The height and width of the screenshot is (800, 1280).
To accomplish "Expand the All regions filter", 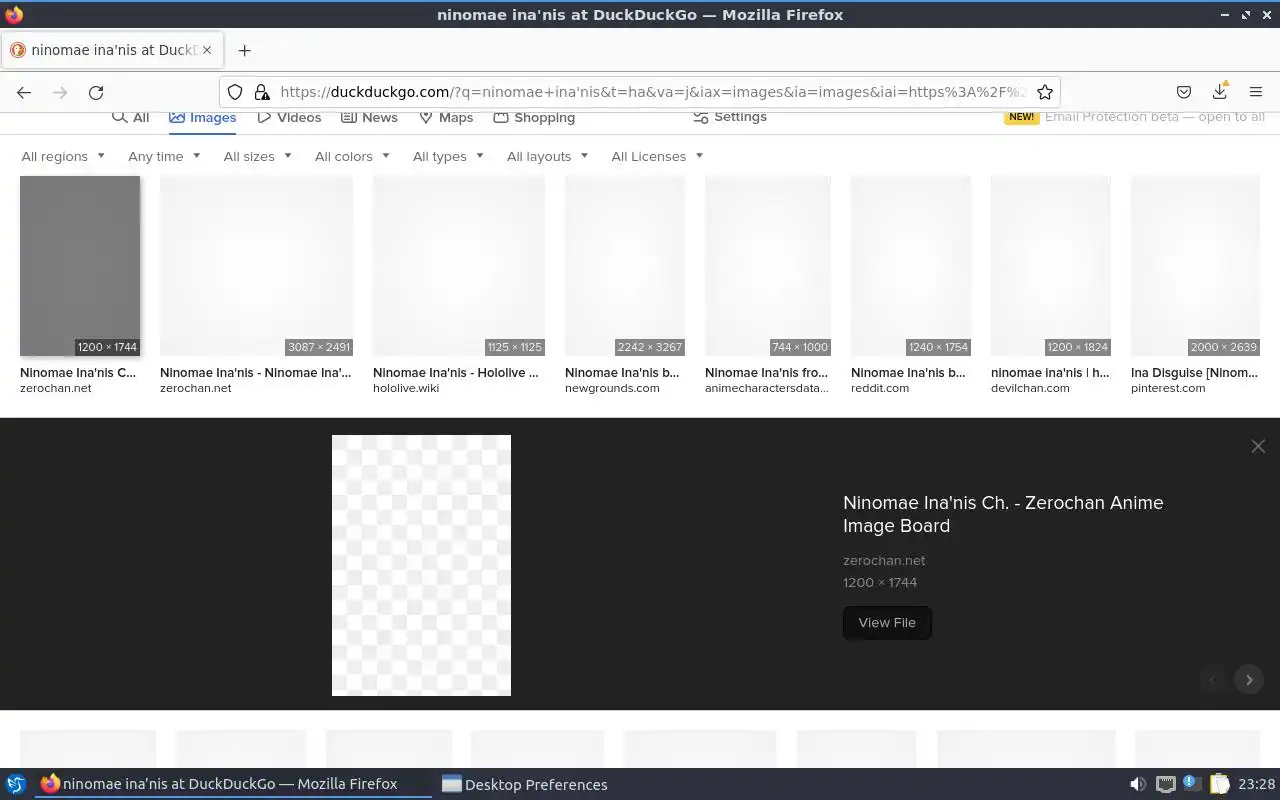I will 63,156.
